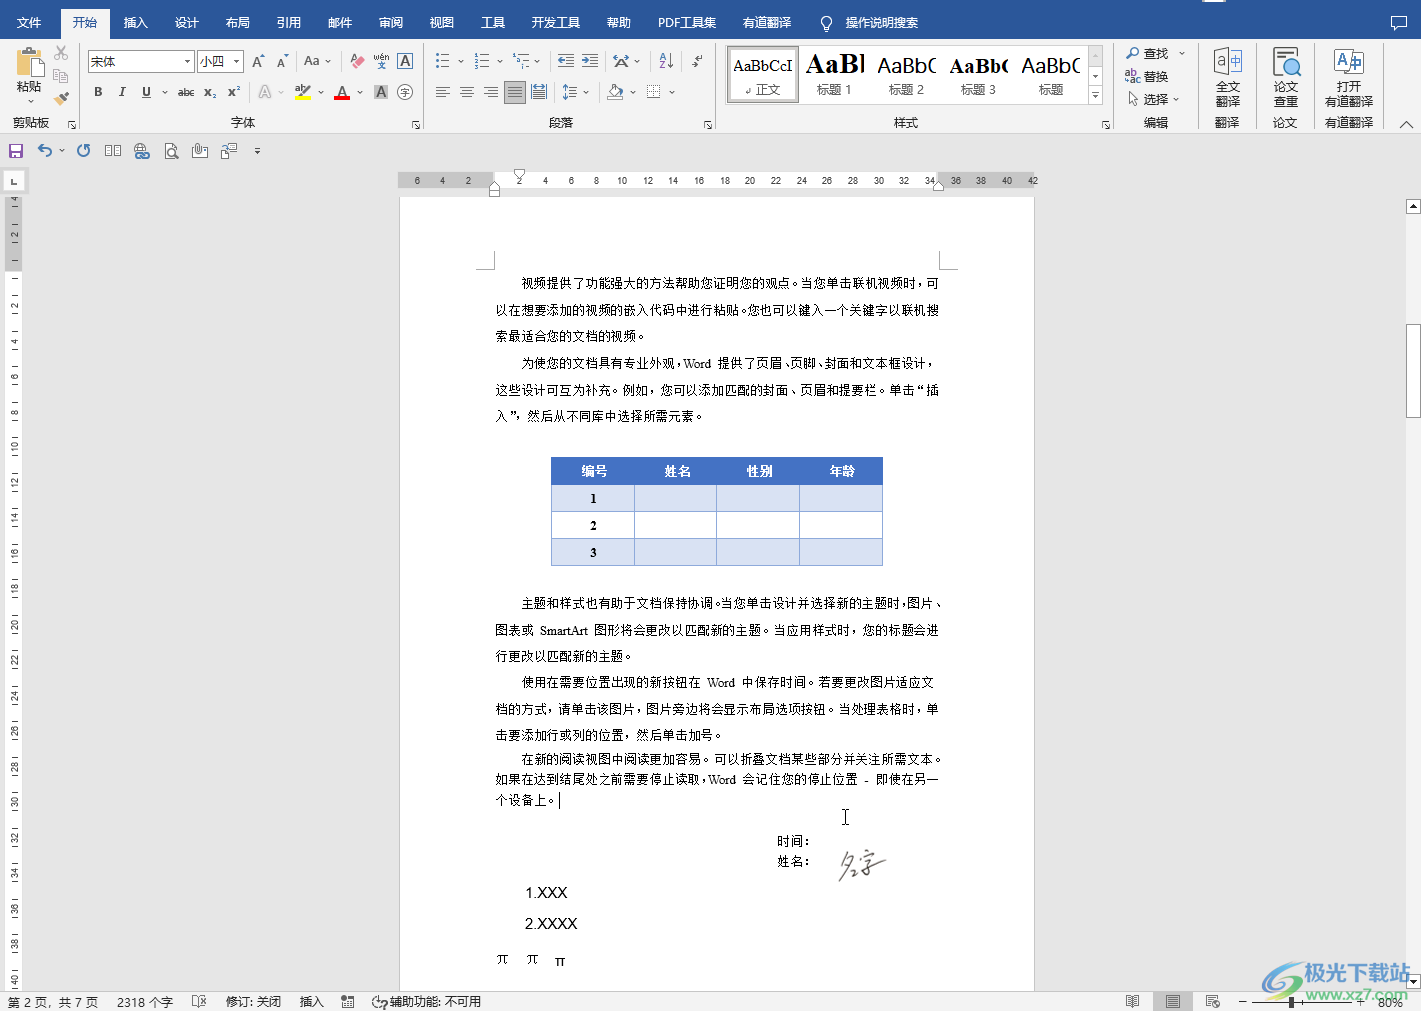1421x1011 pixels.
Task: Click the Clear Formatting eraser icon
Action: click(x=357, y=62)
